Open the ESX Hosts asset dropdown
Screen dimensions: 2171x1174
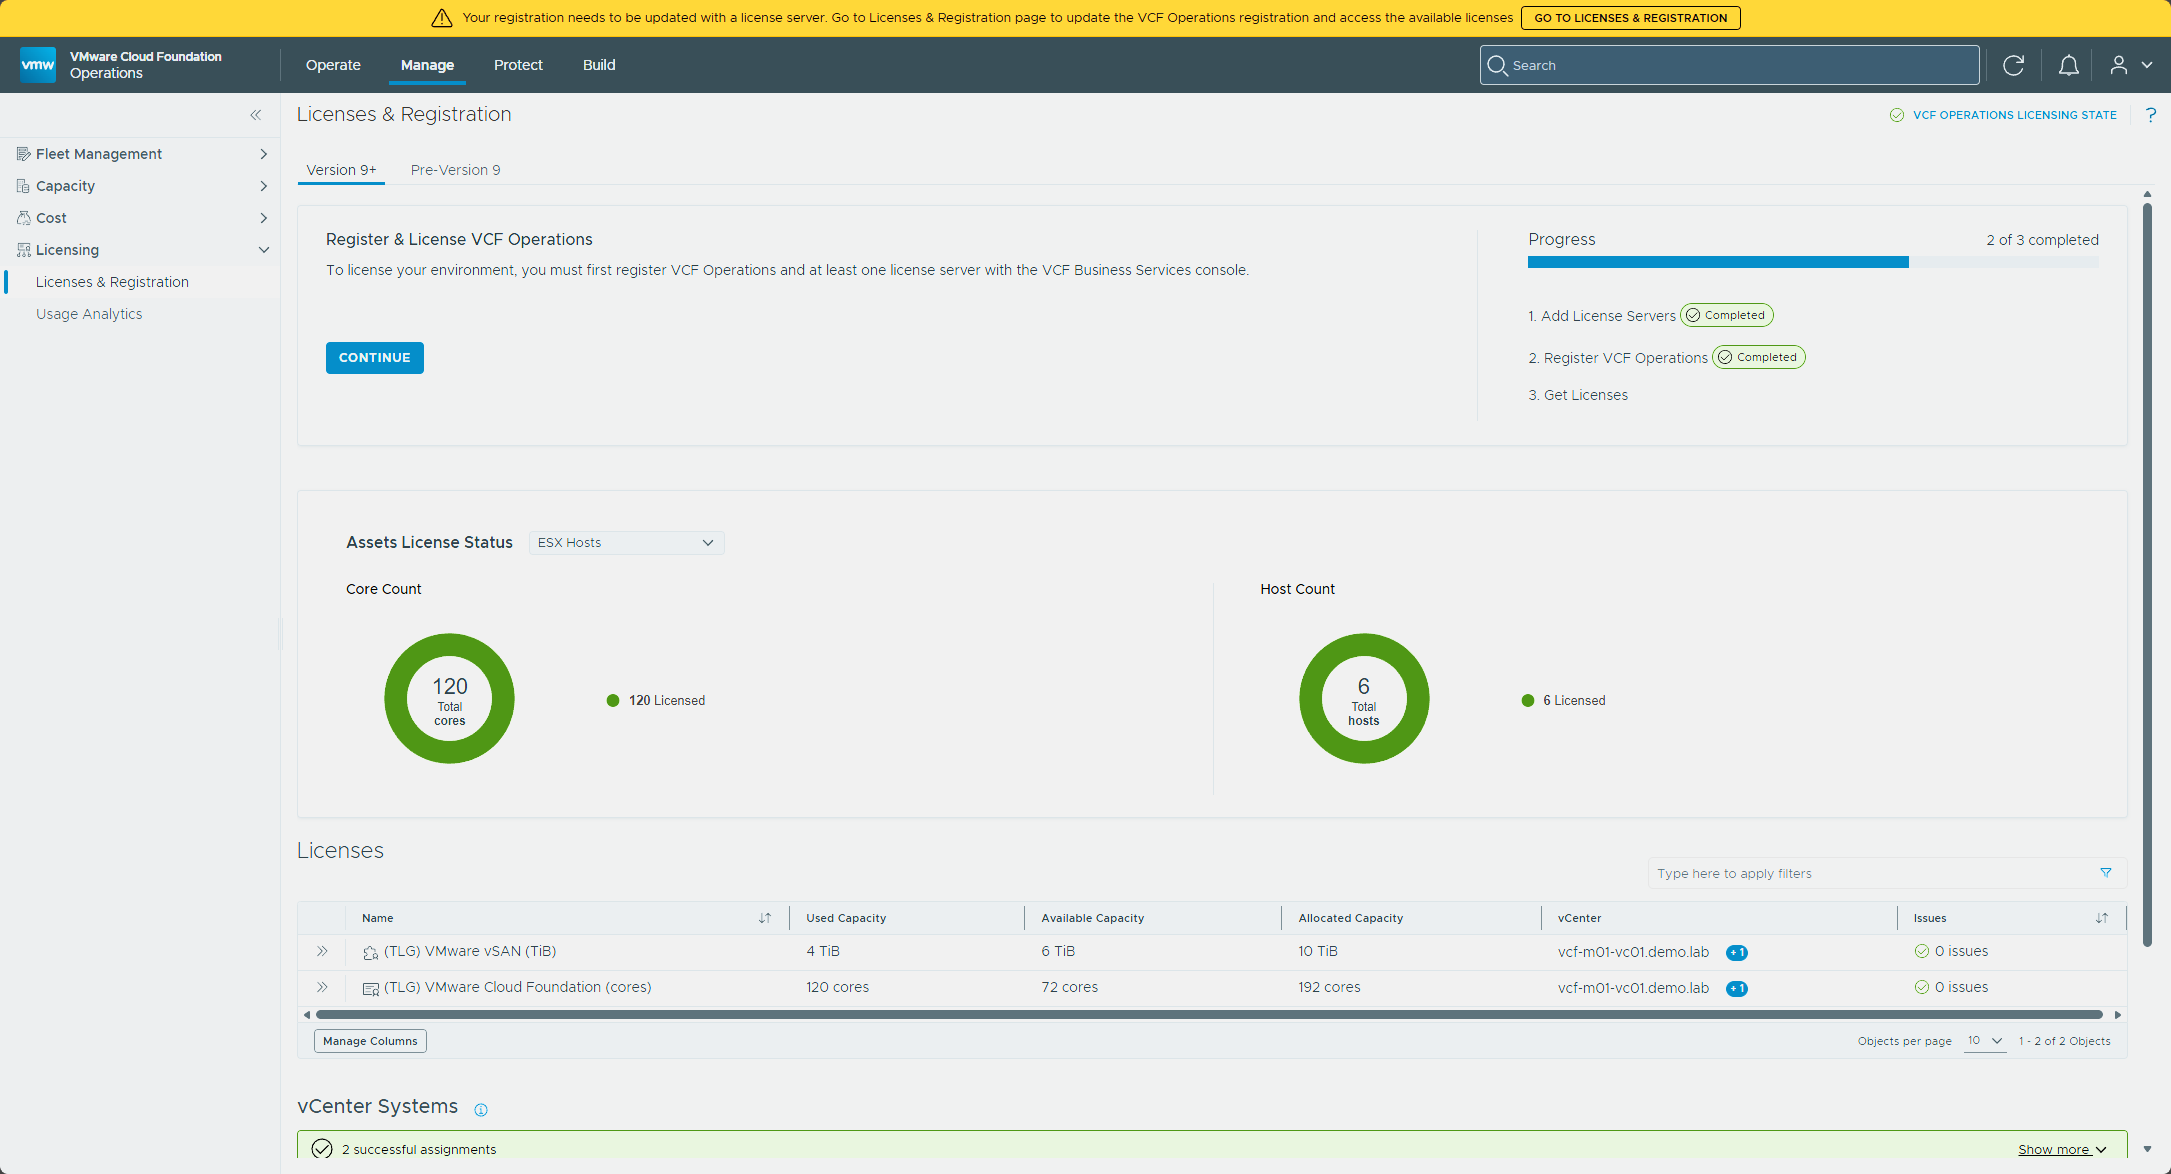(627, 542)
